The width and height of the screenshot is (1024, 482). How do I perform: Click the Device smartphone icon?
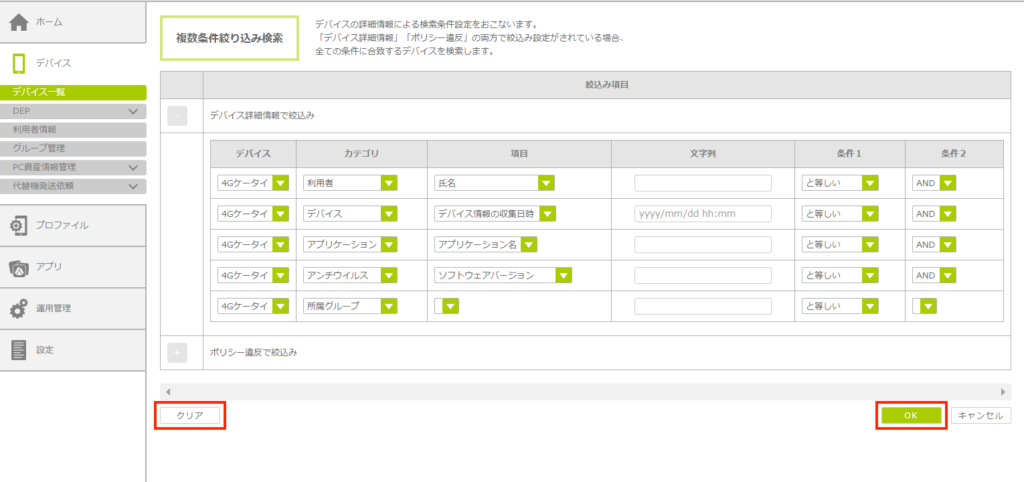pos(18,63)
